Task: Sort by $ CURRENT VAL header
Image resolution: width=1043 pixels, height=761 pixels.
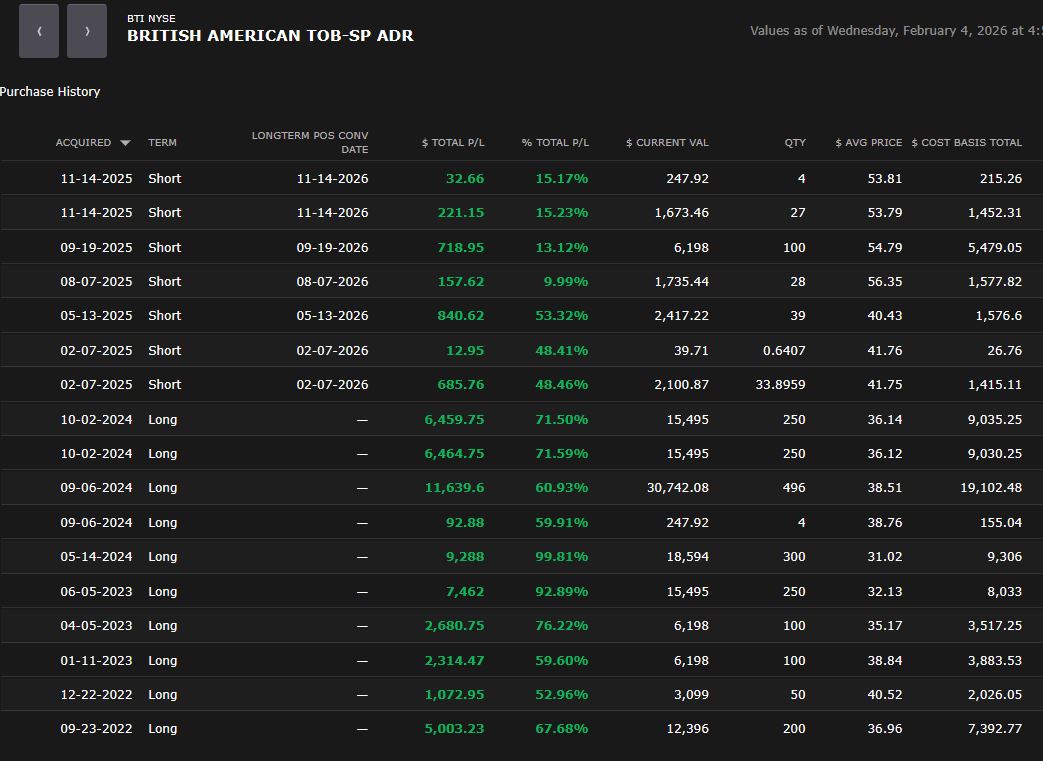Action: (667, 142)
